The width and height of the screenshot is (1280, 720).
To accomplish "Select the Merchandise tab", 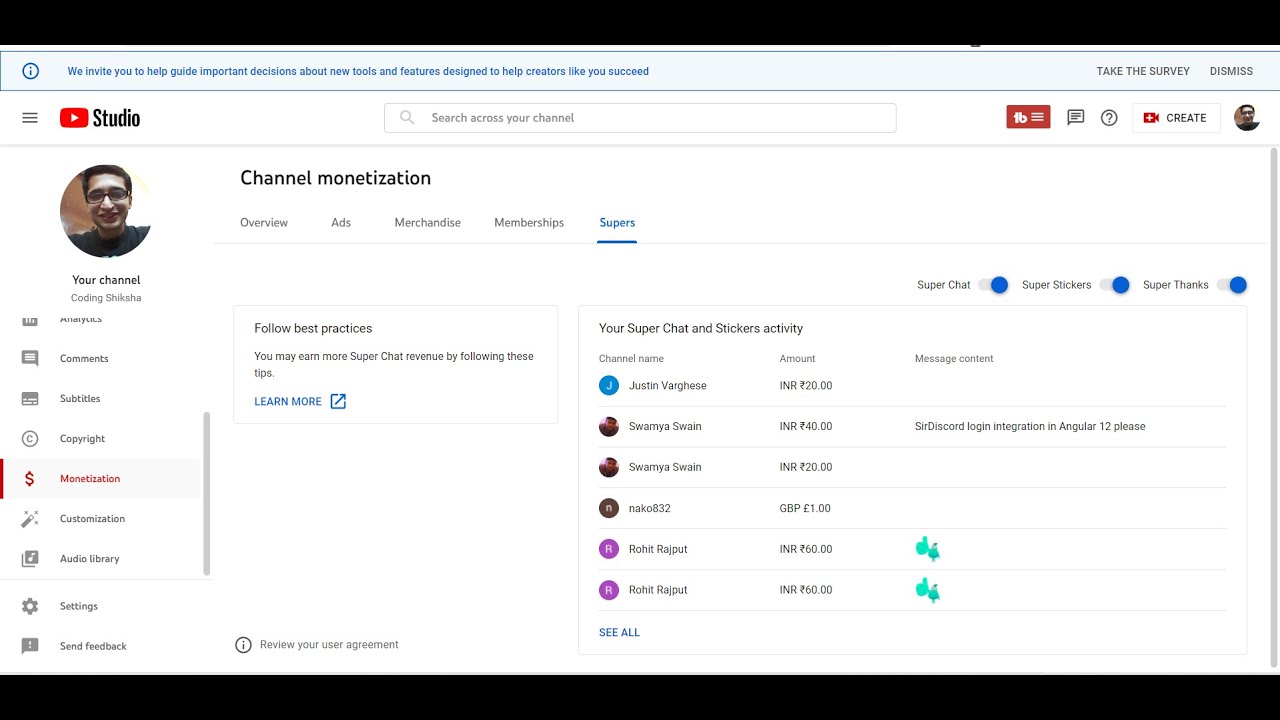I will [x=427, y=223].
